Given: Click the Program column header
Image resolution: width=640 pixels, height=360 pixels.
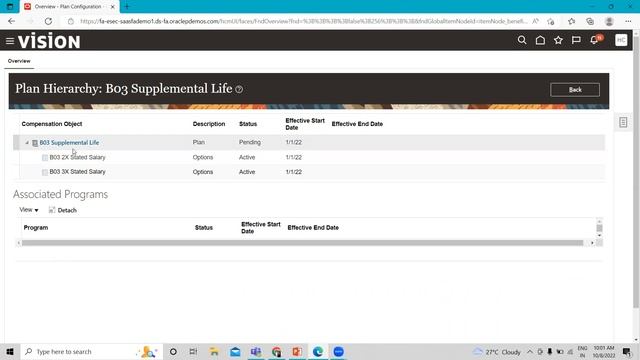Looking at the screenshot, I should [36, 227].
